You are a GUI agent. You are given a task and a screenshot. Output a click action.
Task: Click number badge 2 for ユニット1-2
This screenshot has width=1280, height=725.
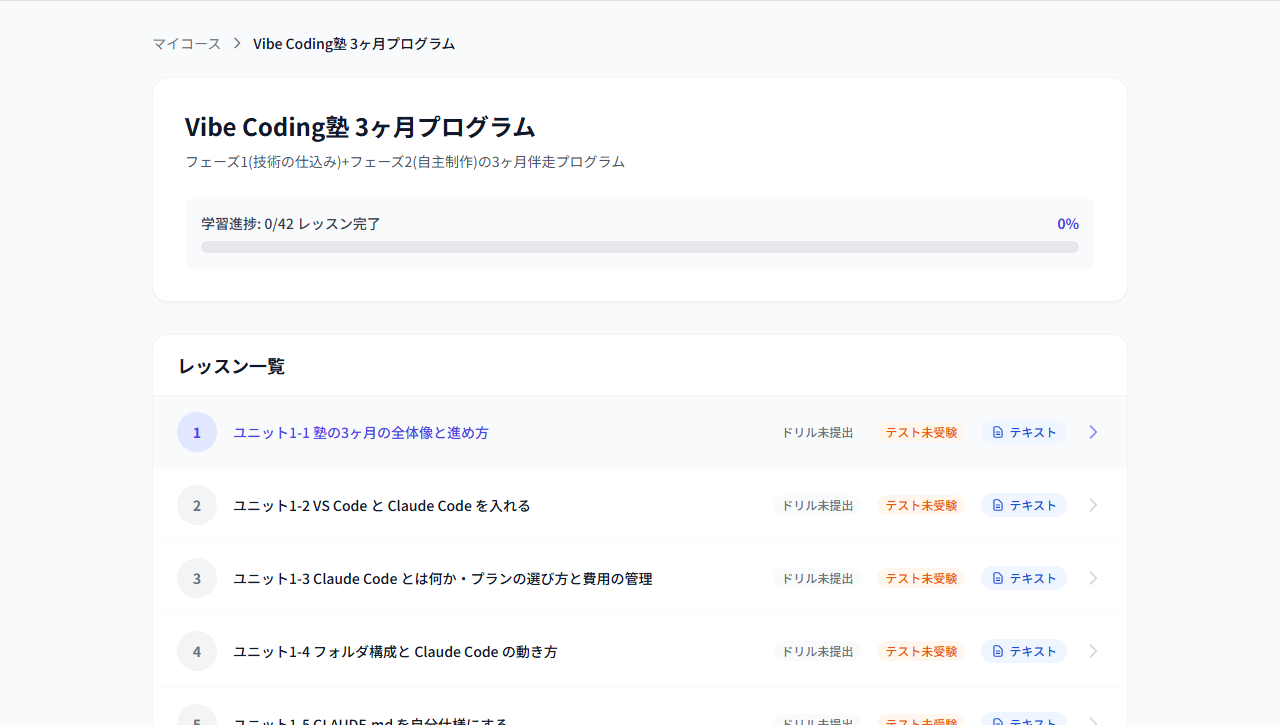tap(197, 505)
